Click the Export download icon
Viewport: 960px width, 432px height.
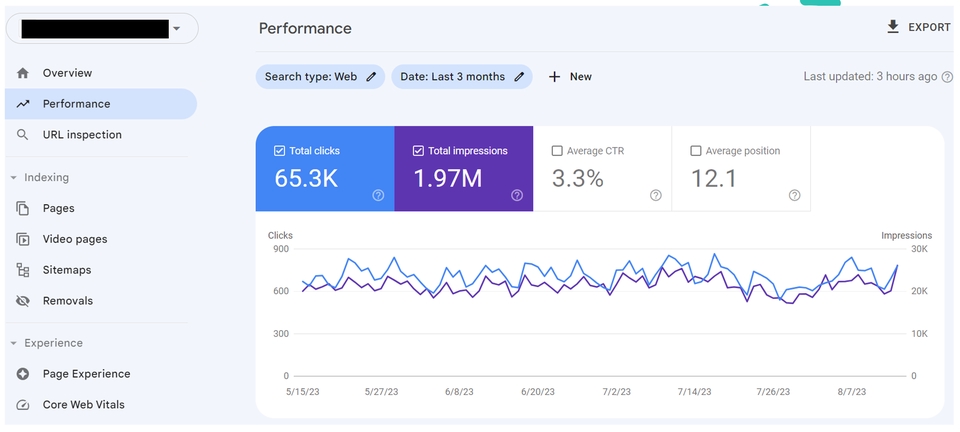[x=893, y=27]
